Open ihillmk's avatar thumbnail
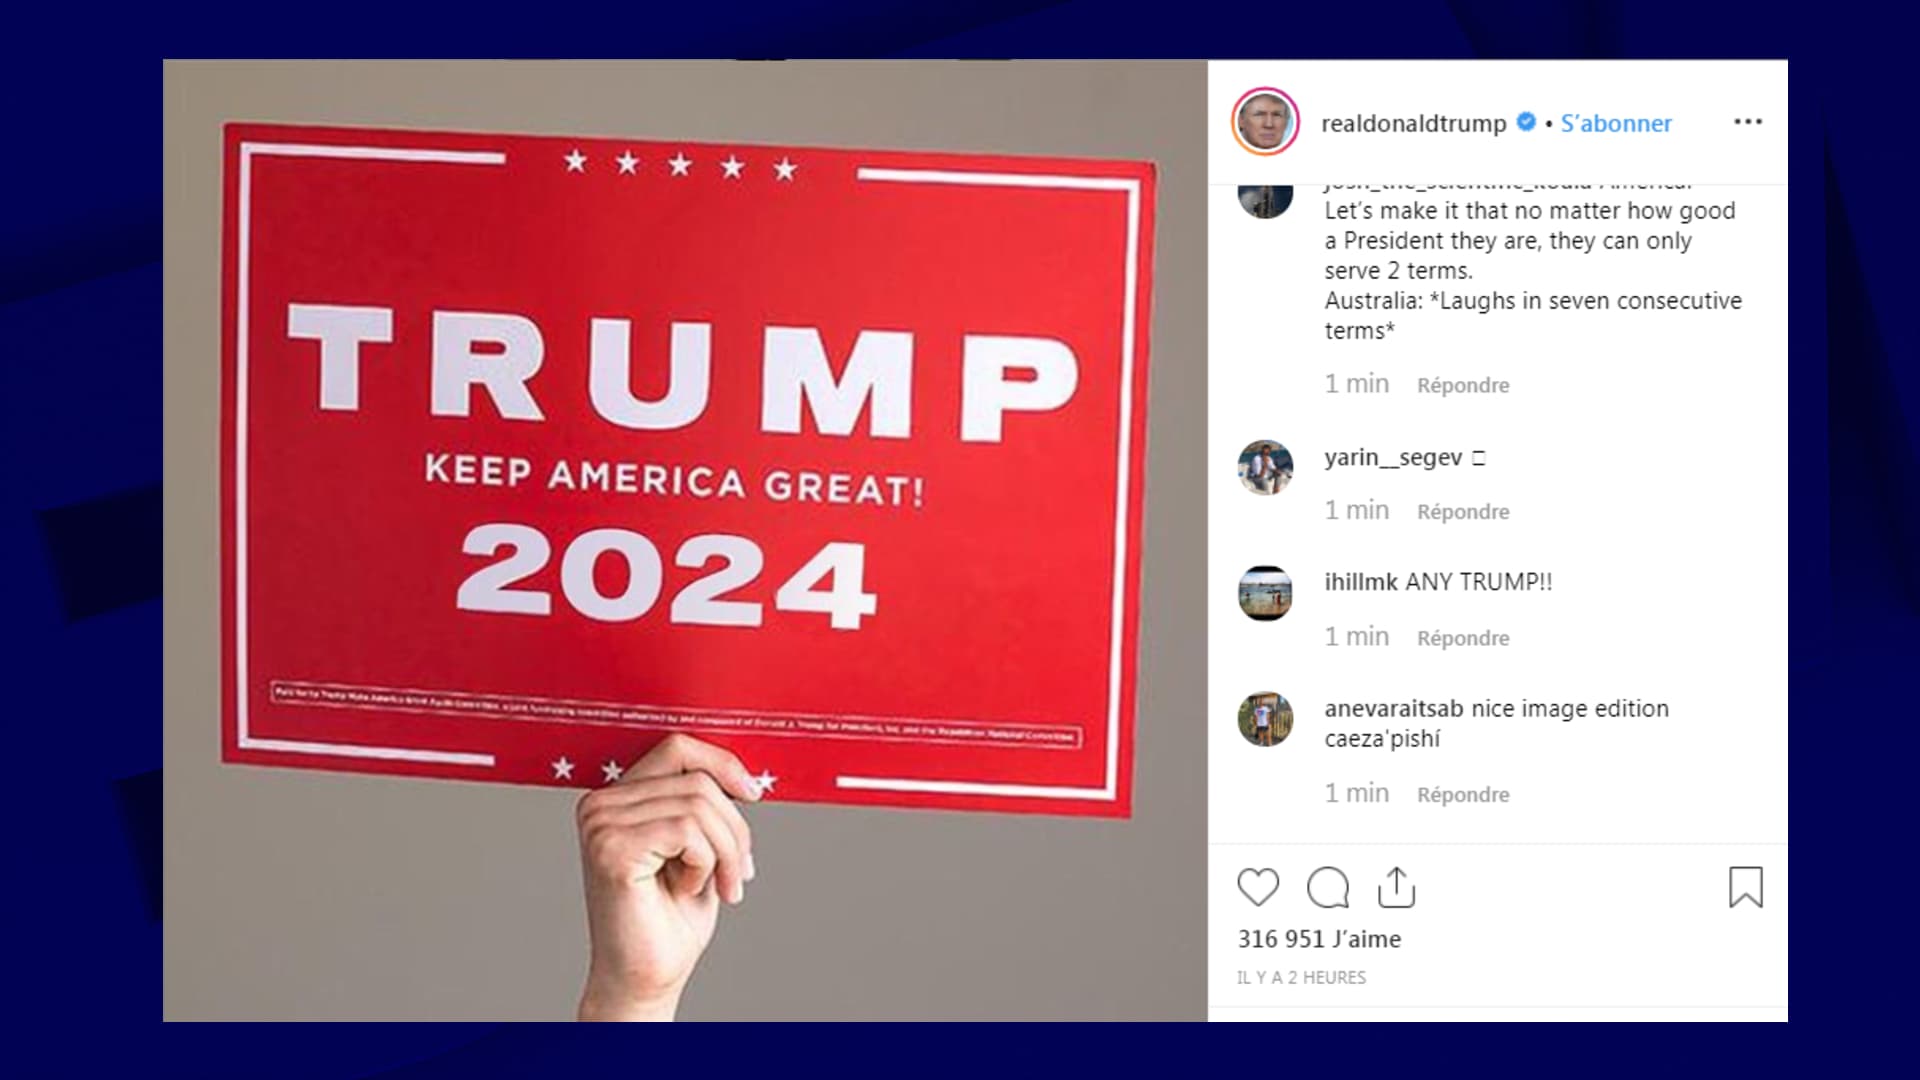The height and width of the screenshot is (1080, 1920). click(1265, 593)
